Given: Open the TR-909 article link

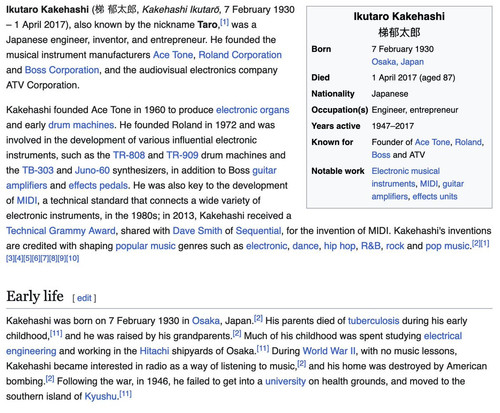Looking at the screenshot, I should point(182,155).
